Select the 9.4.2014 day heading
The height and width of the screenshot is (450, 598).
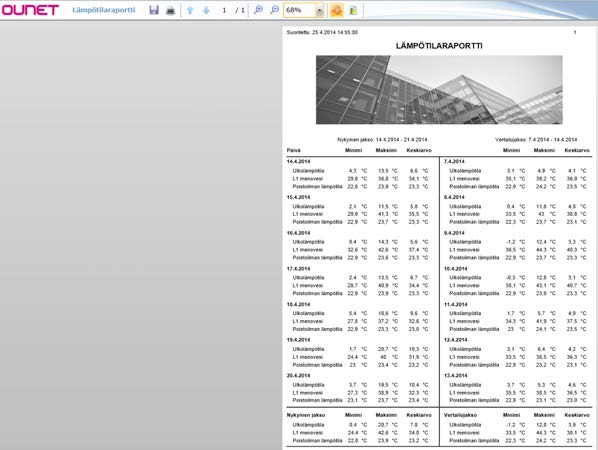(454, 233)
